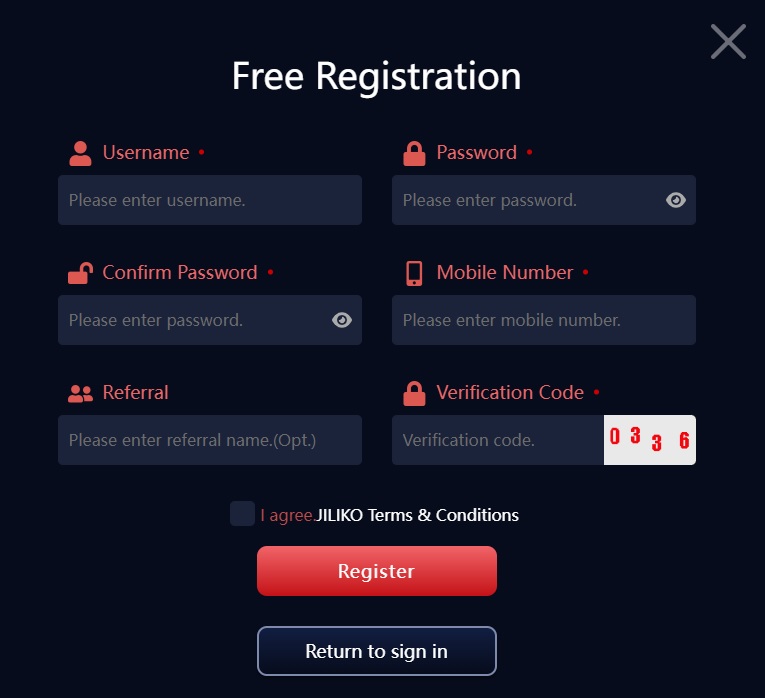Screen dimensions: 765x698
Task: Click the Password padlock icon
Action: [414, 154]
